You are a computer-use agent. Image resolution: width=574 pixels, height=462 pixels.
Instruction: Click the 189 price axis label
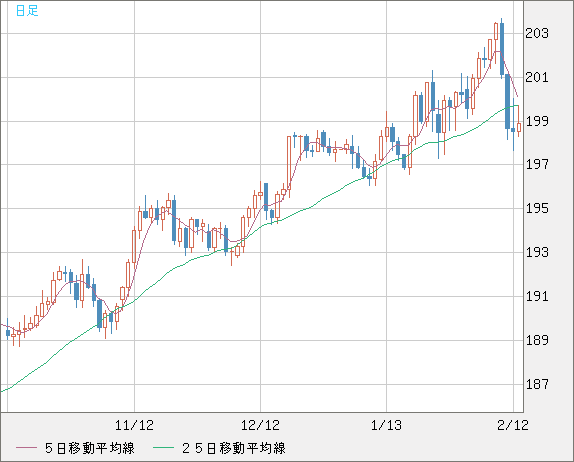[537, 340]
